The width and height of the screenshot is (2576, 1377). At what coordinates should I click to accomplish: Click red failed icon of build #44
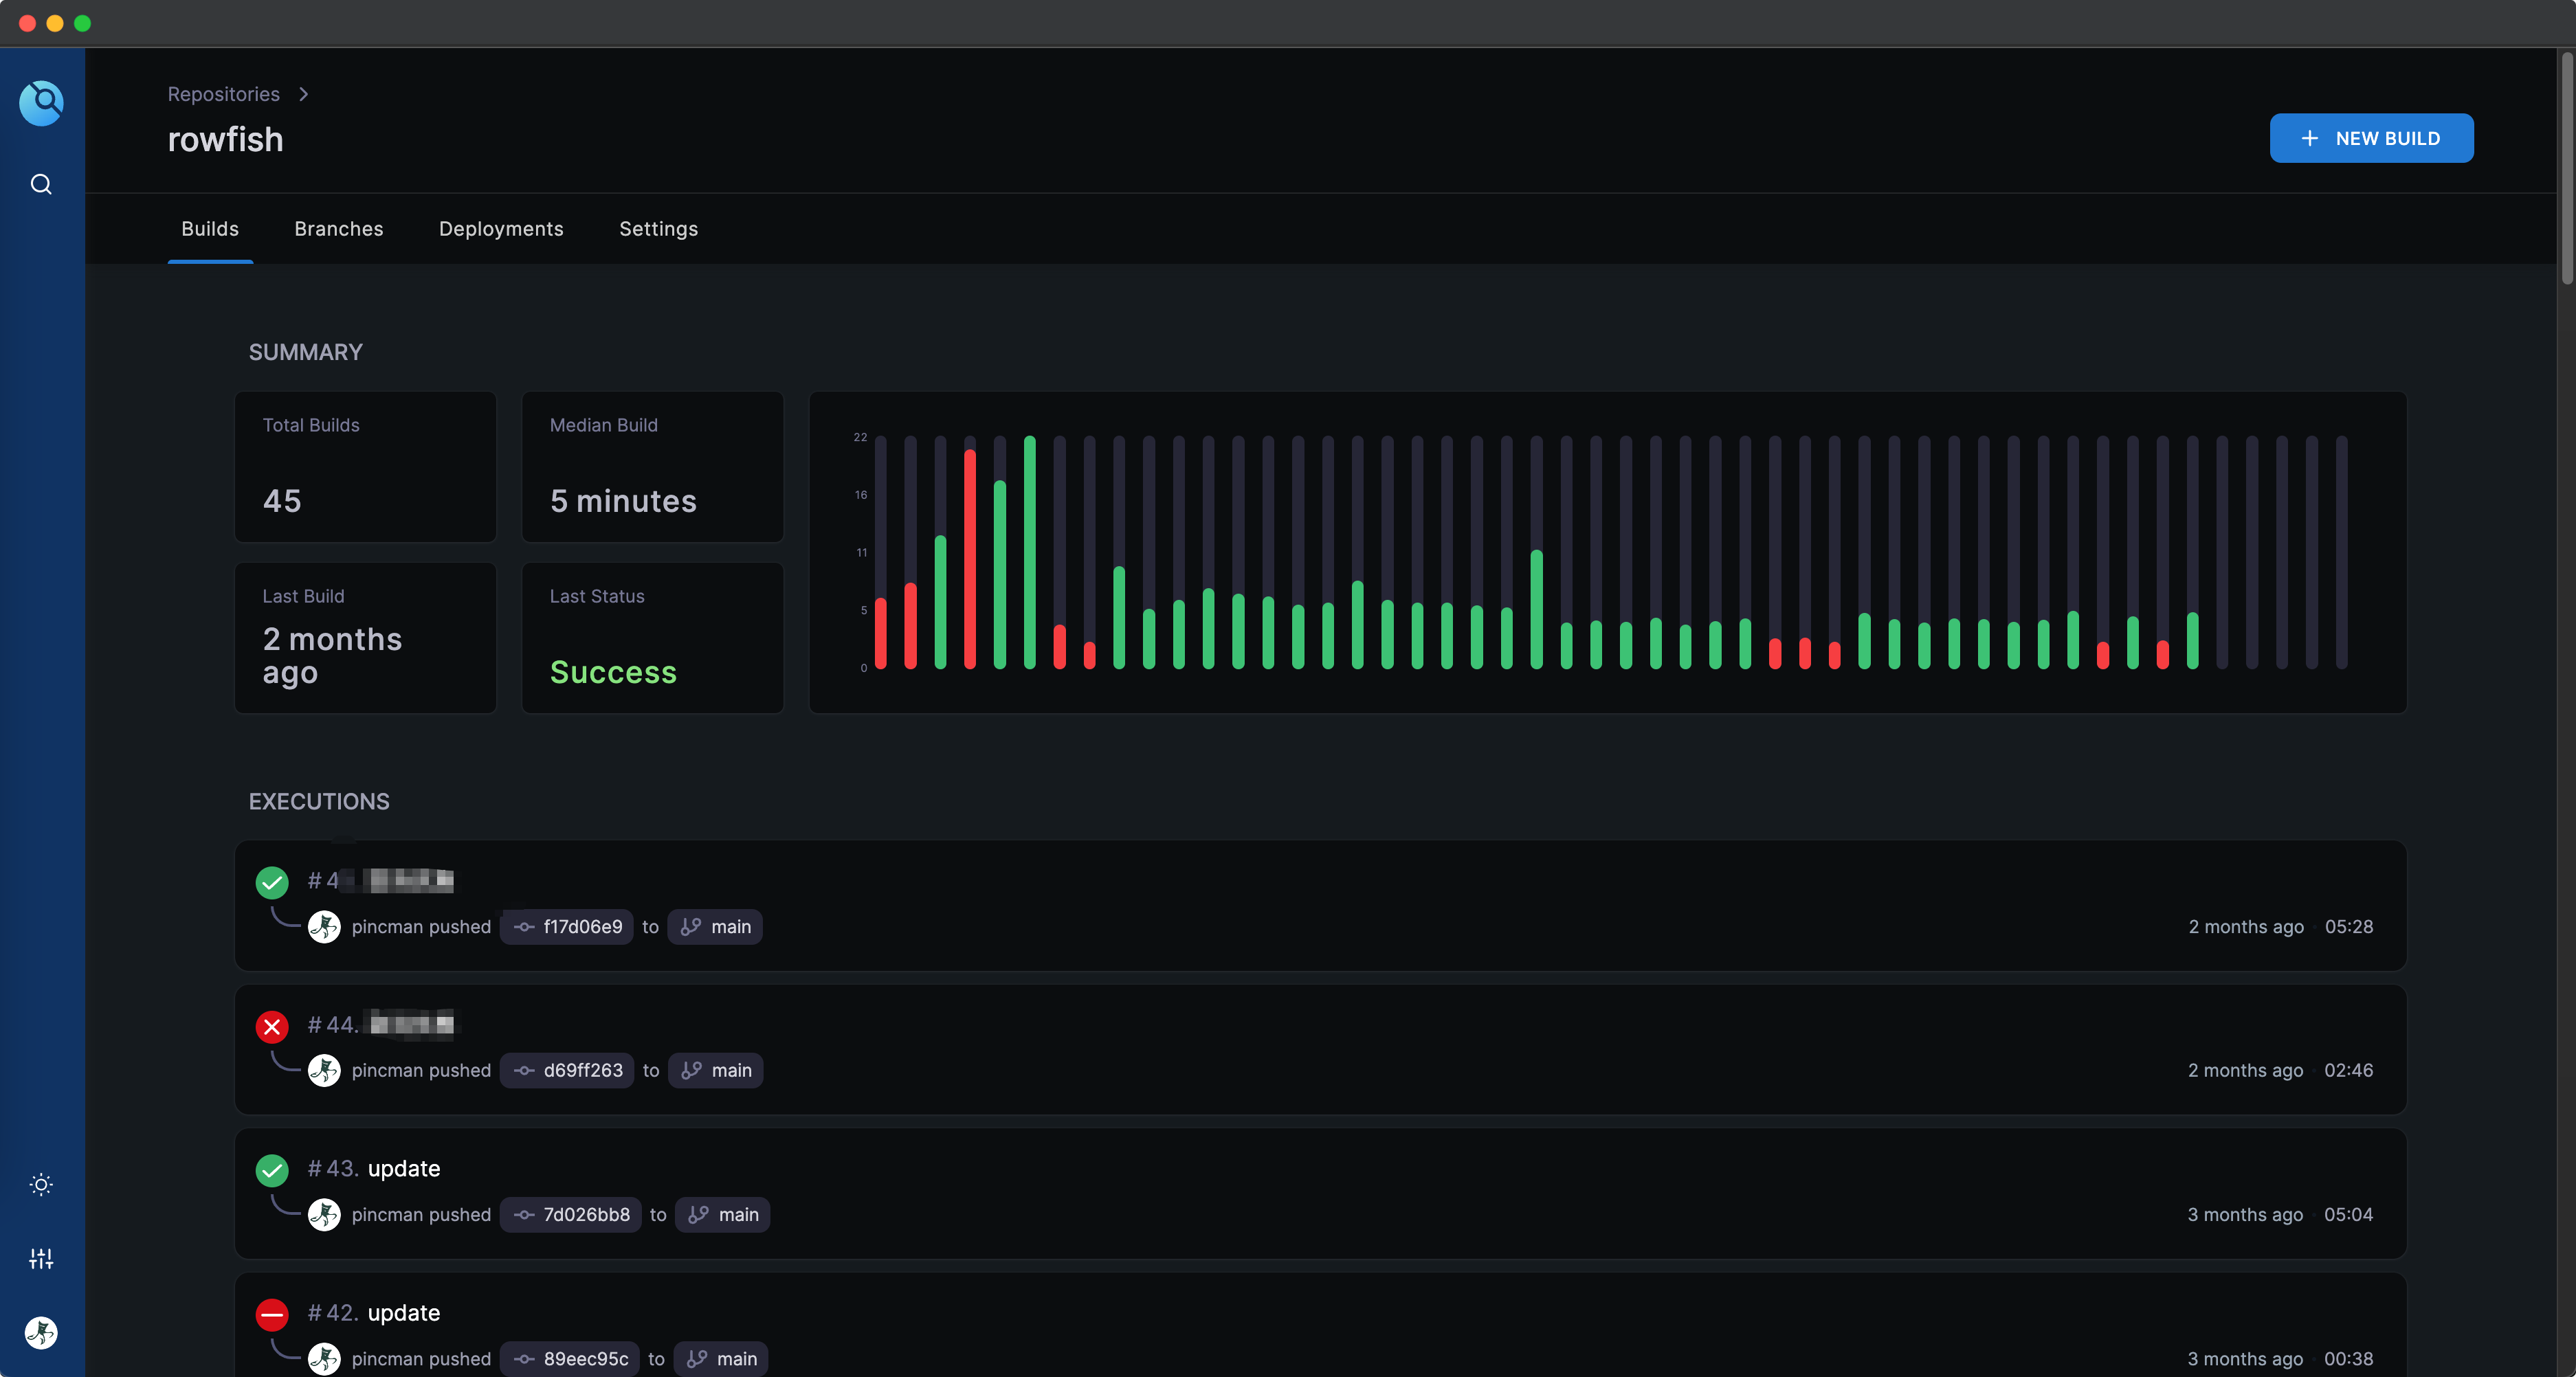click(x=272, y=1026)
